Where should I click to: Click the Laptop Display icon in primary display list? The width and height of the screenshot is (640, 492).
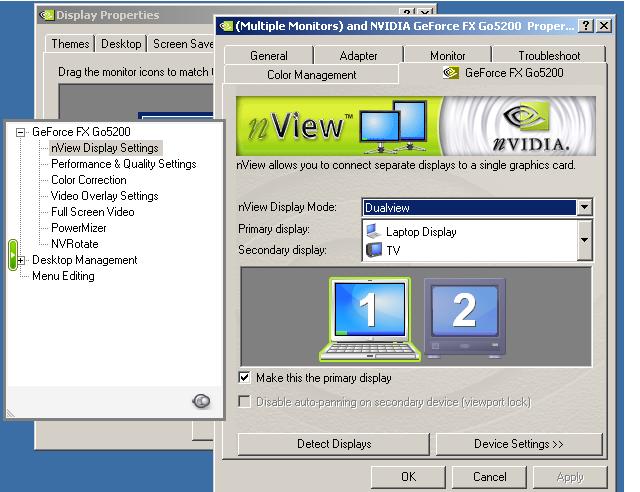[373, 231]
